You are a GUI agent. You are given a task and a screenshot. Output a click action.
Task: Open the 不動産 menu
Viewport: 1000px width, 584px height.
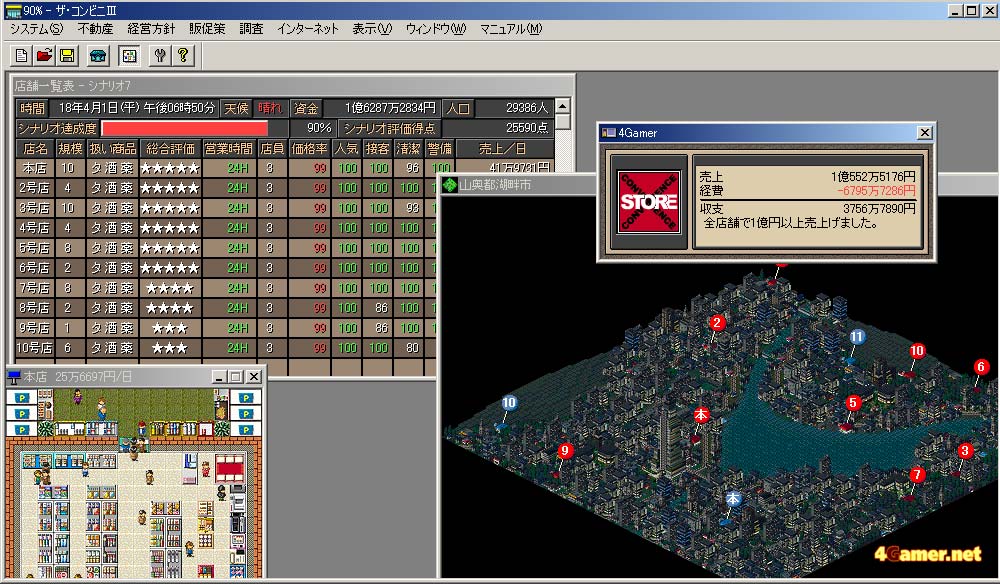pos(96,29)
